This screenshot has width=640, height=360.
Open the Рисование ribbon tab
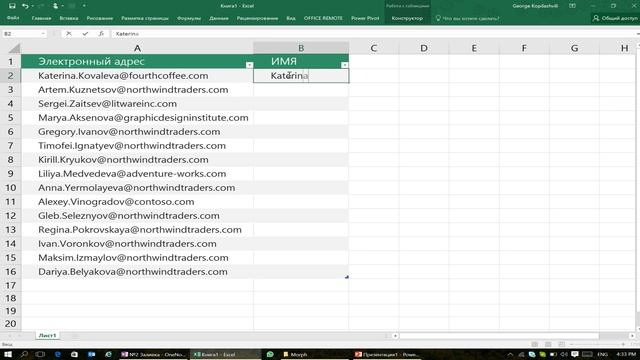pos(100,18)
